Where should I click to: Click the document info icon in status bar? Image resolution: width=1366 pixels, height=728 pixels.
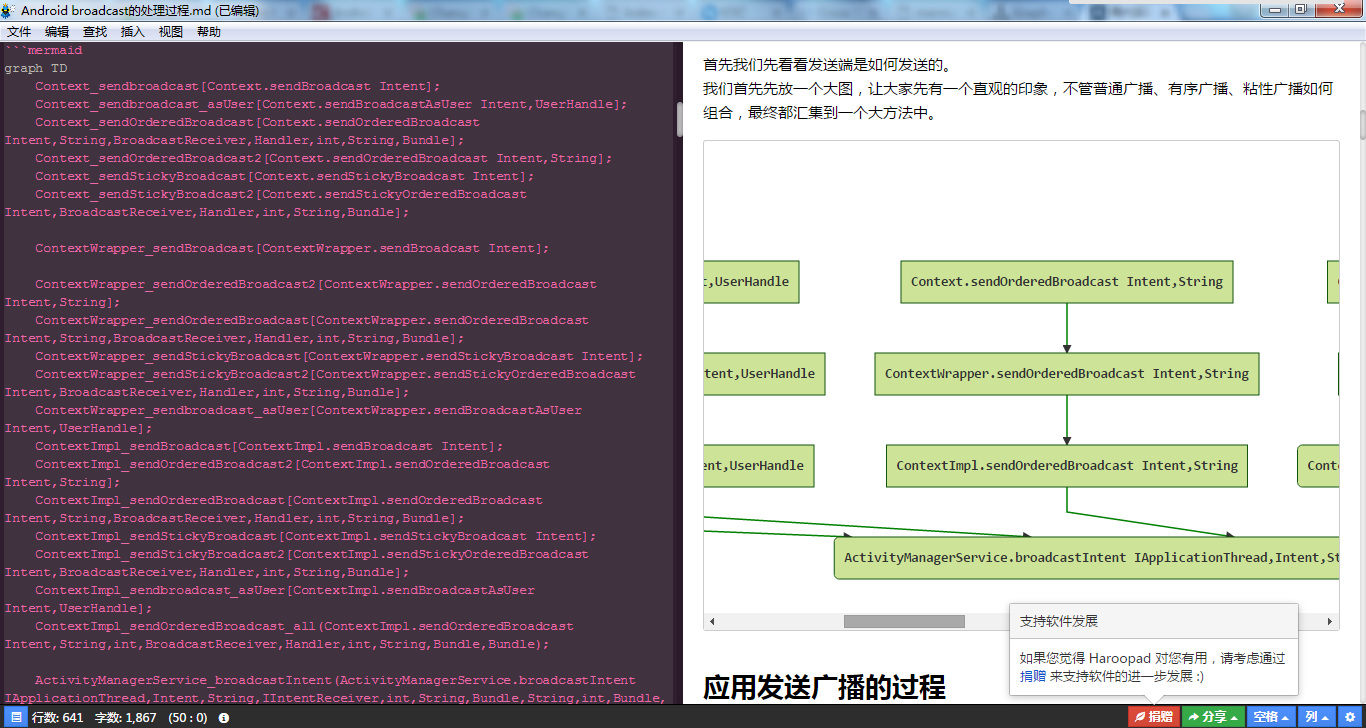click(x=224, y=718)
